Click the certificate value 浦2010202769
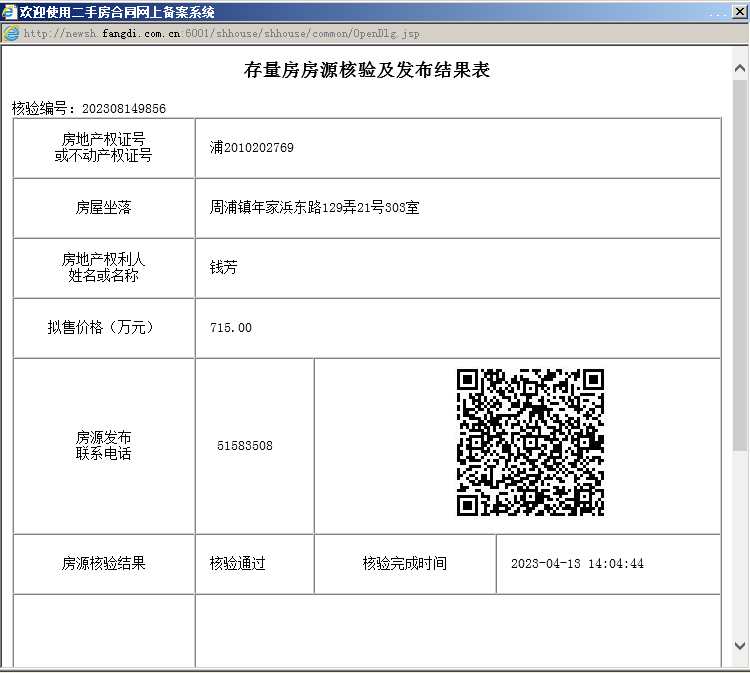The height and width of the screenshot is (673, 750). click(x=252, y=147)
